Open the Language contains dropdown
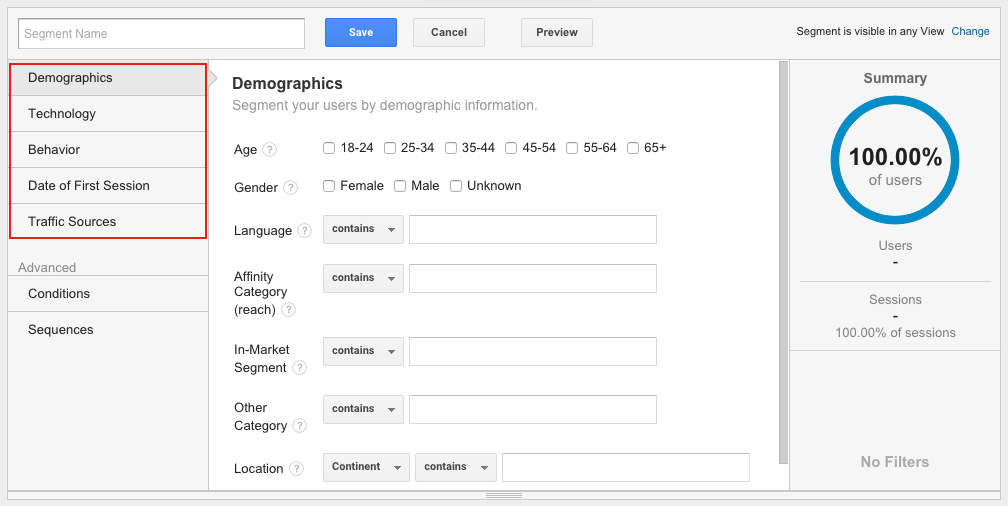The width and height of the screenshot is (1008, 506). pos(363,229)
